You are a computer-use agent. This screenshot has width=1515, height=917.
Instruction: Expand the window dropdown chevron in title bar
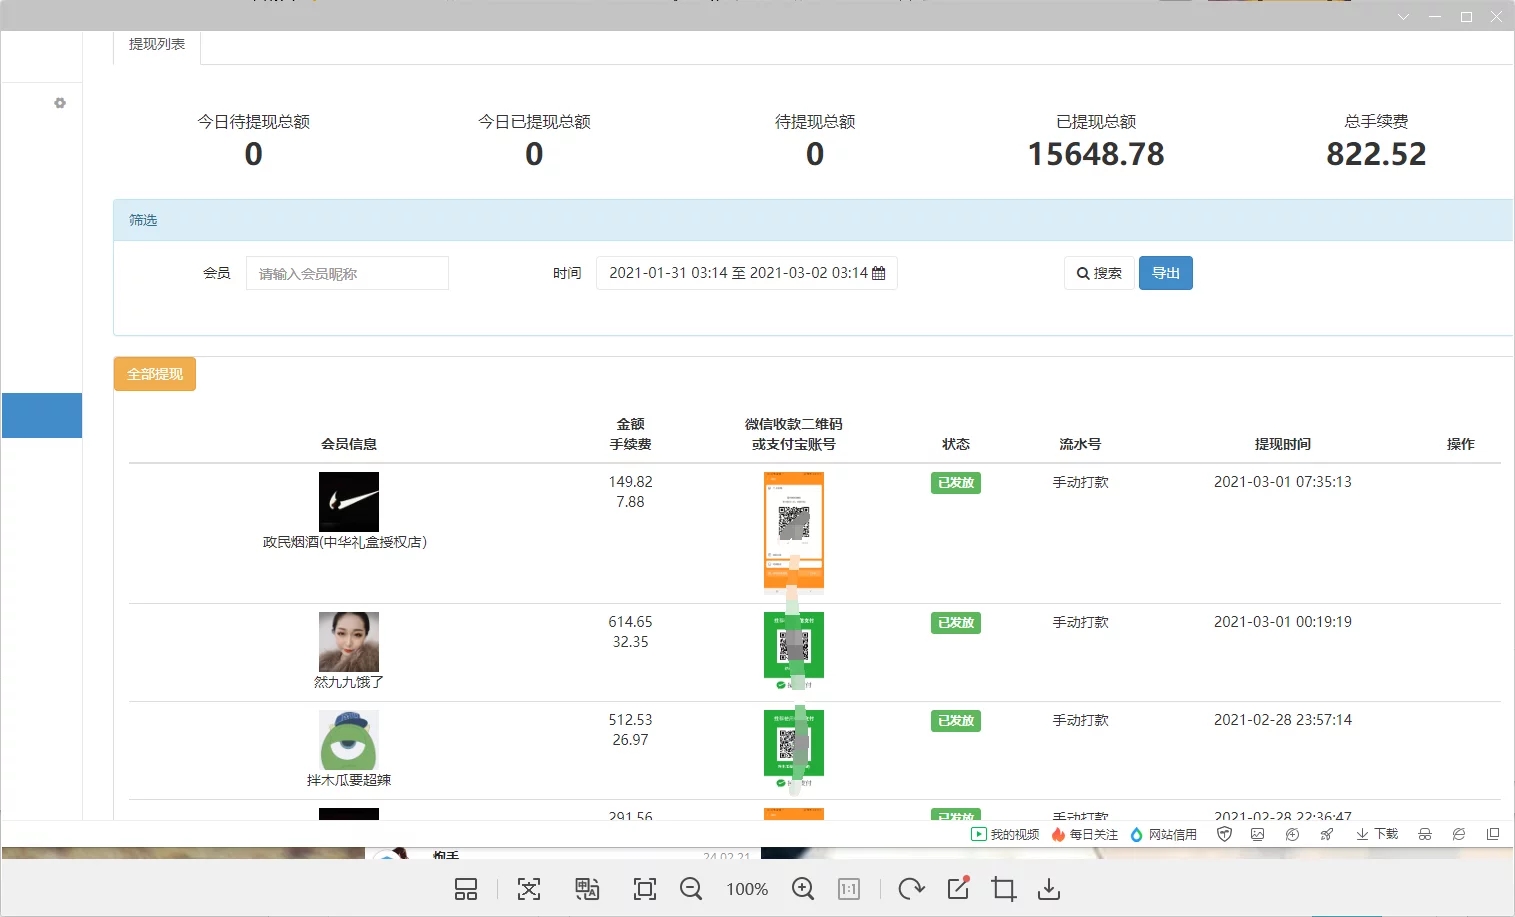coord(1403,17)
